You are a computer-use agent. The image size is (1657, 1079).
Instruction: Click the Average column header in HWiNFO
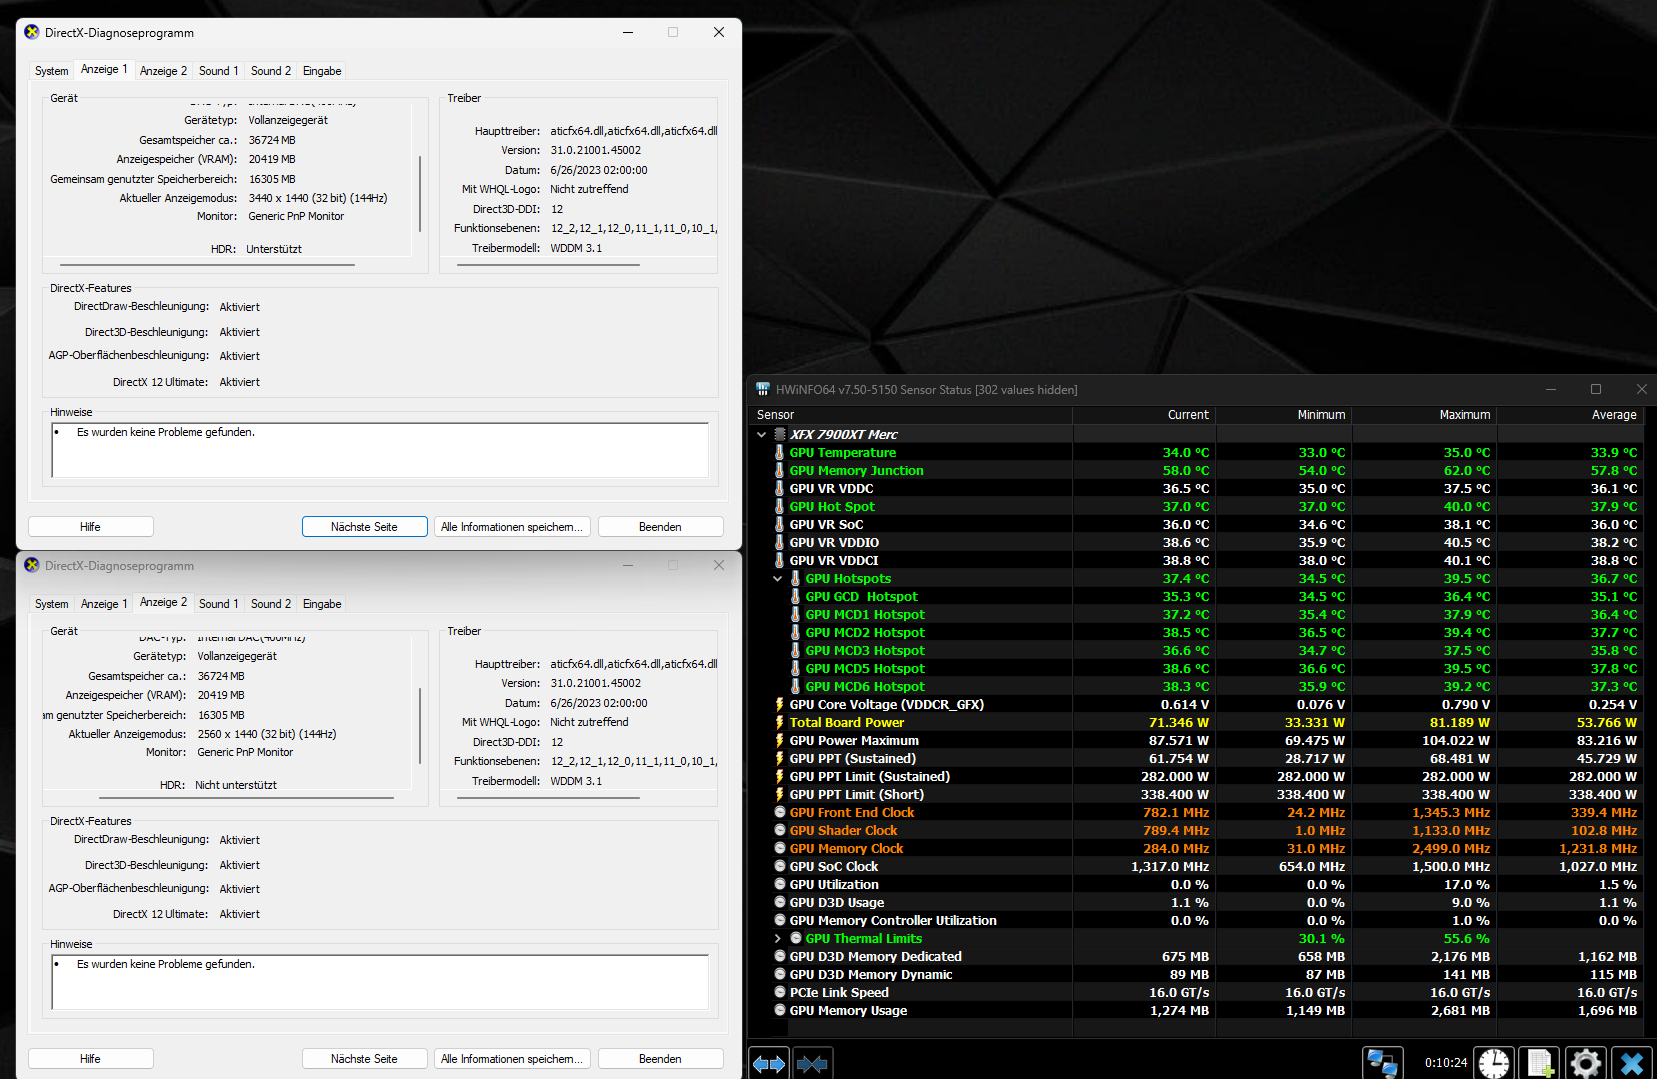[x=1569, y=415]
